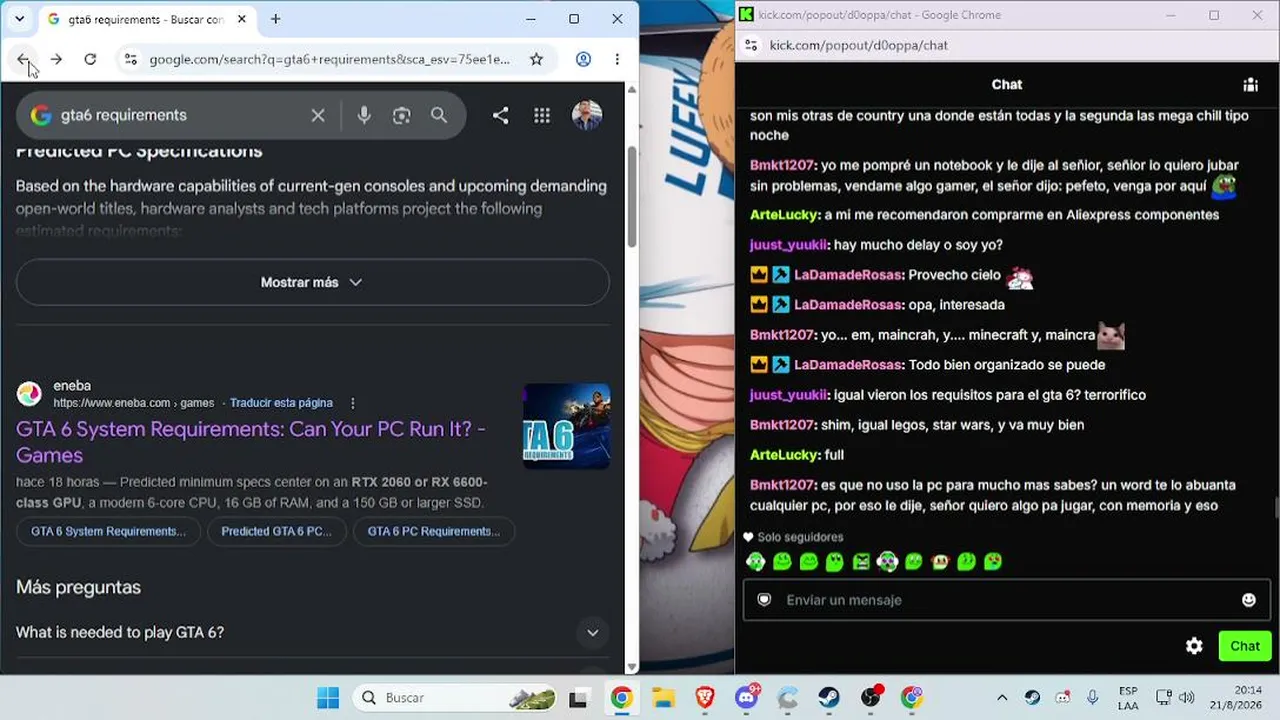
Task: Open Discord from the taskbar app icons
Action: pos(746,698)
